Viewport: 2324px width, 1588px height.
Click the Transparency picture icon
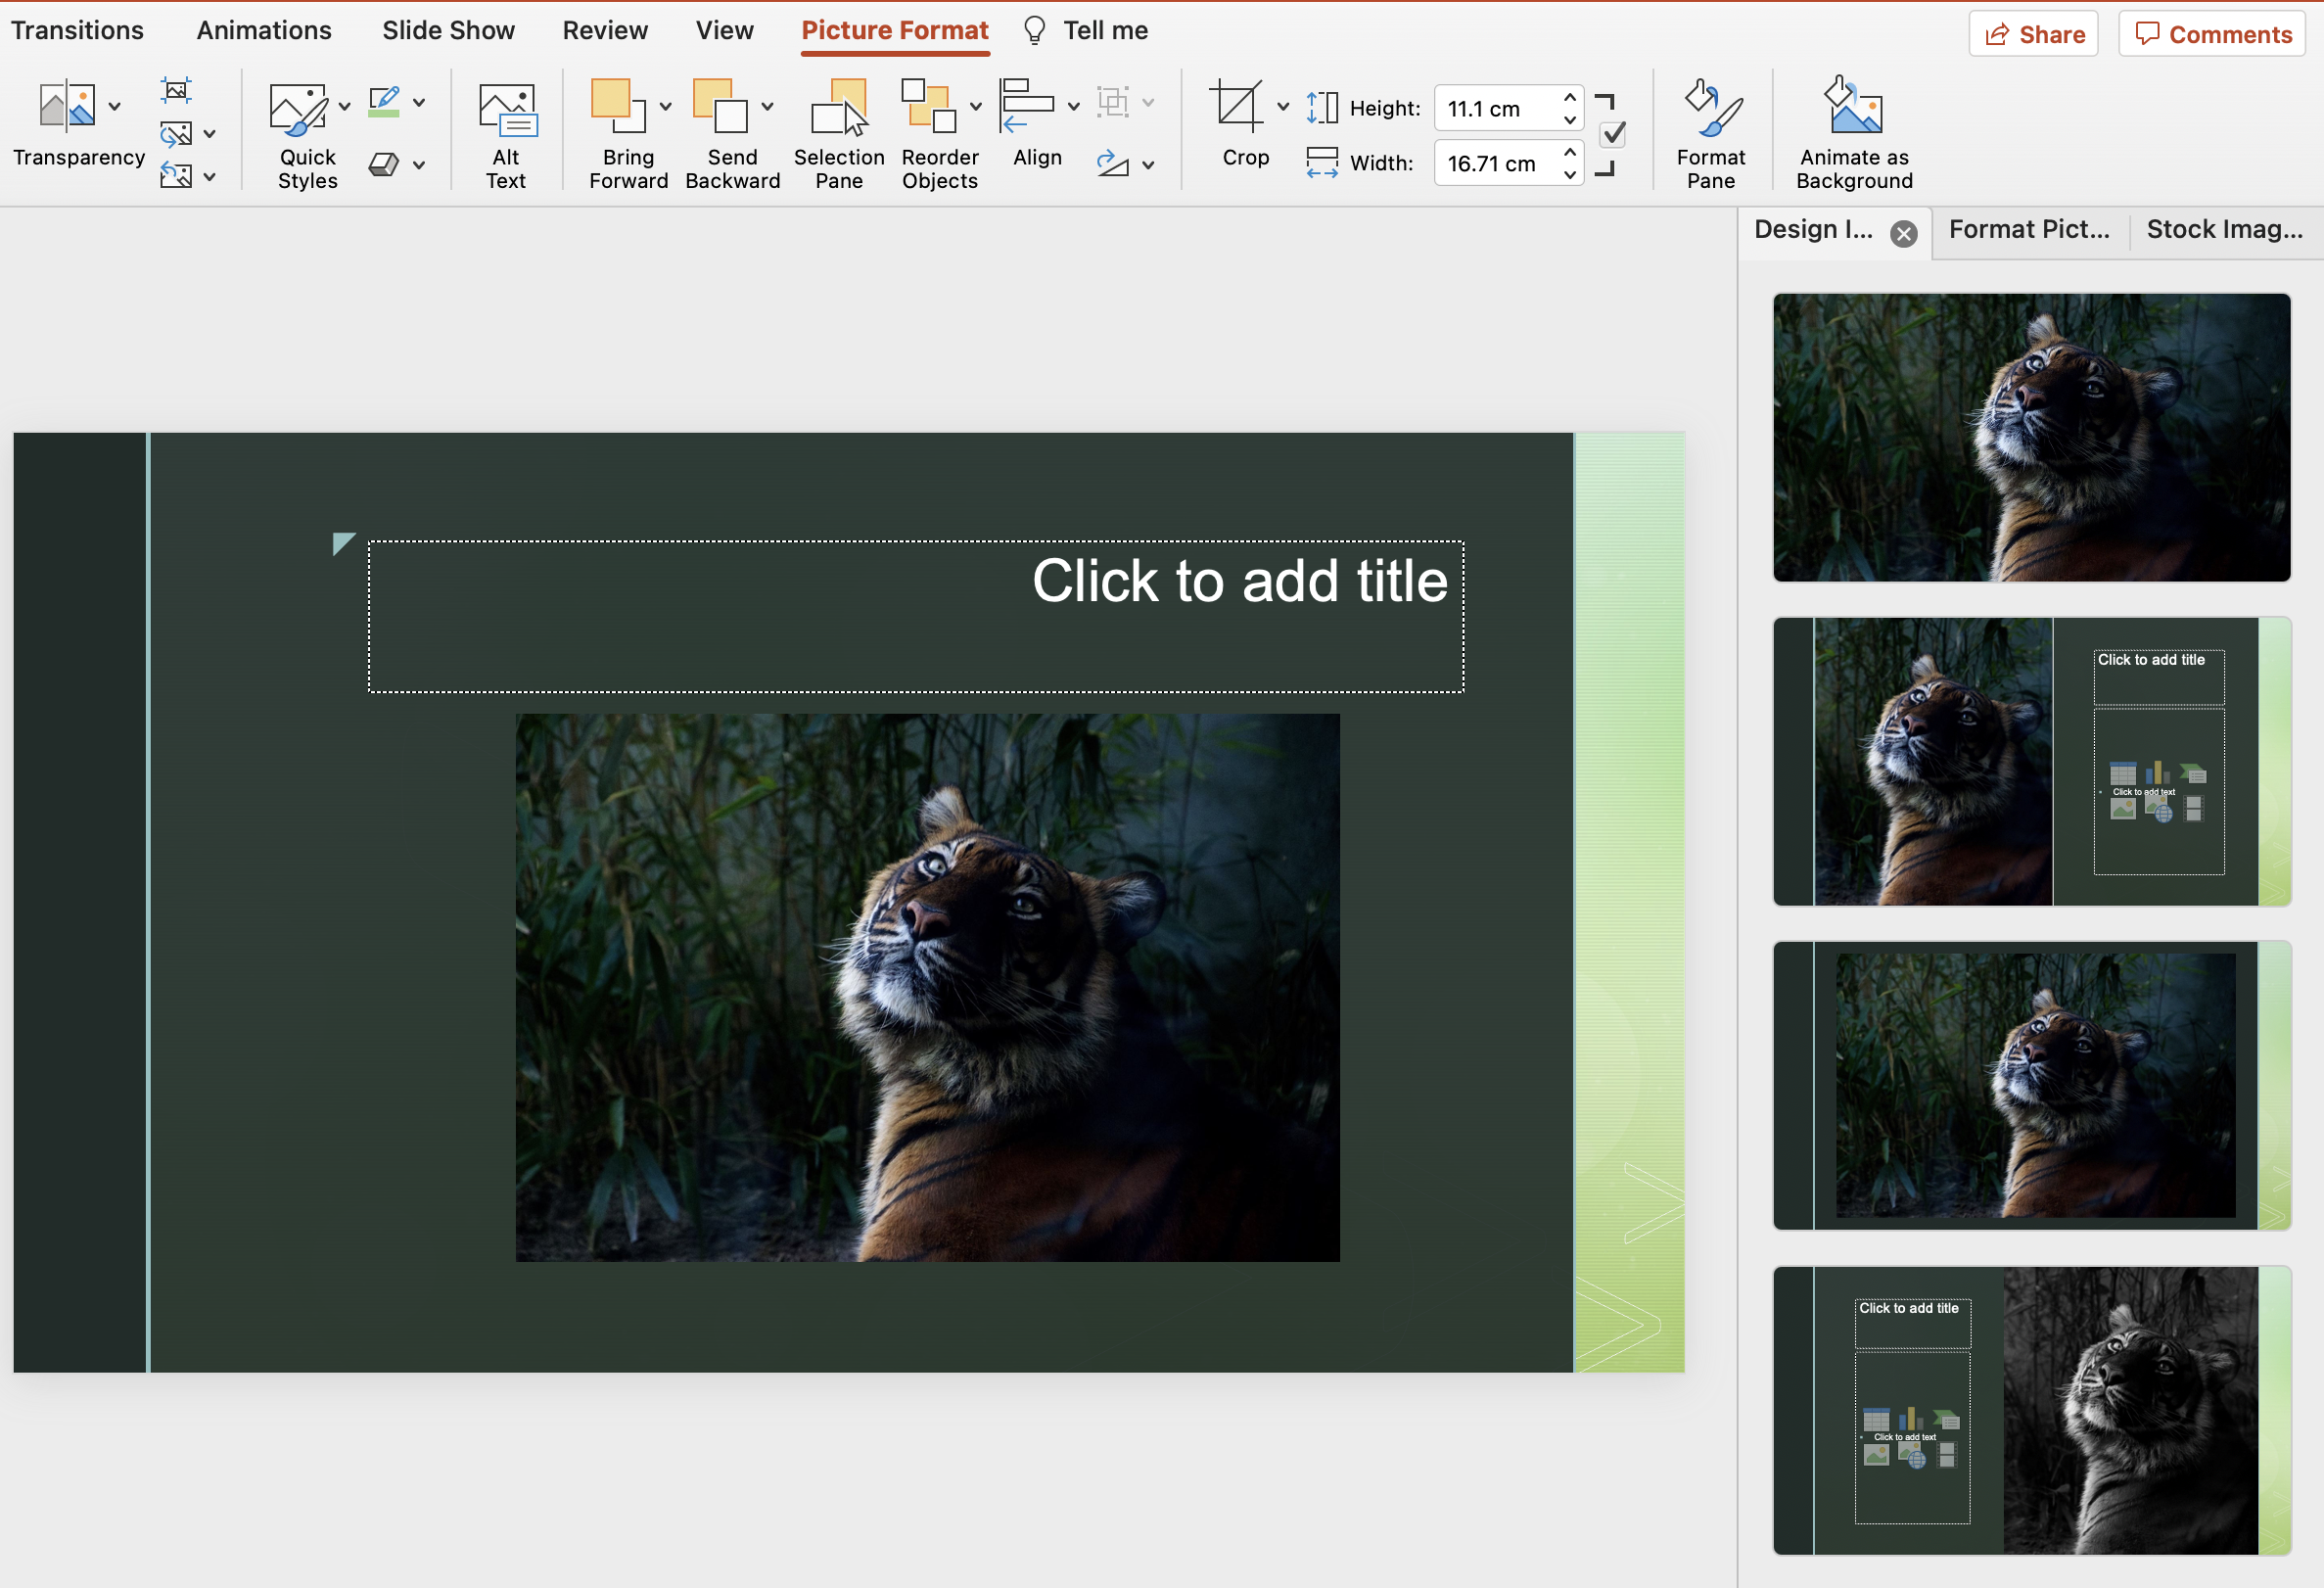click(67, 106)
